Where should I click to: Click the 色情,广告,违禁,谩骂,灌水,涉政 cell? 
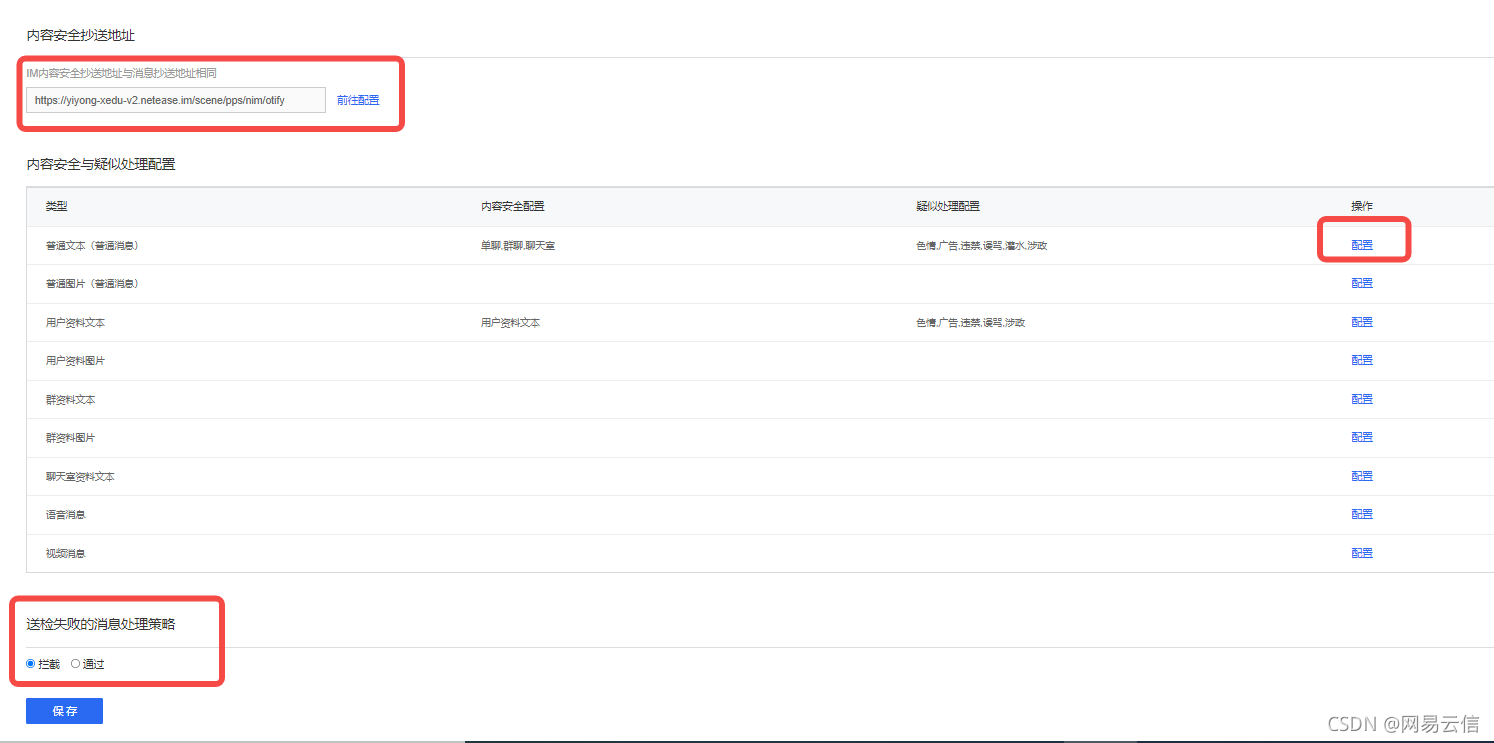pyautogui.click(x=981, y=245)
